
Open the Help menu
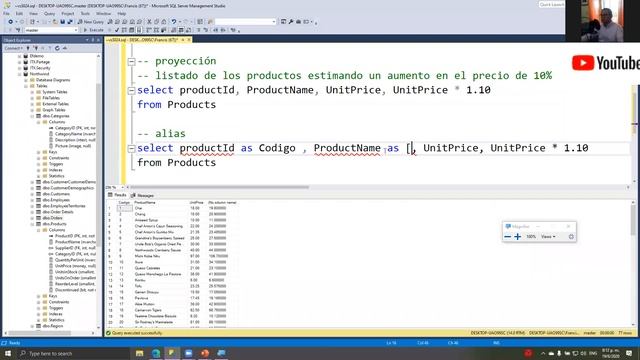coord(122,13)
